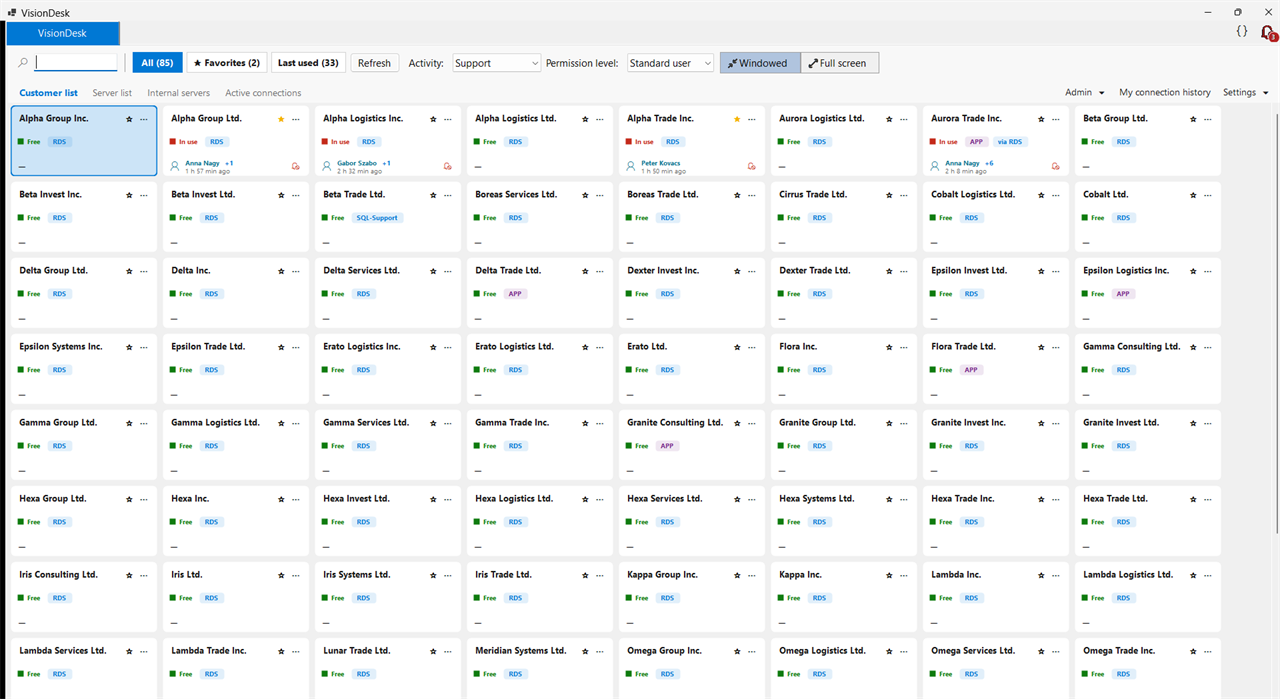Favorite the Alpha Group Inc. customer
Screen dimensions: 1280x699
click(129, 119)
